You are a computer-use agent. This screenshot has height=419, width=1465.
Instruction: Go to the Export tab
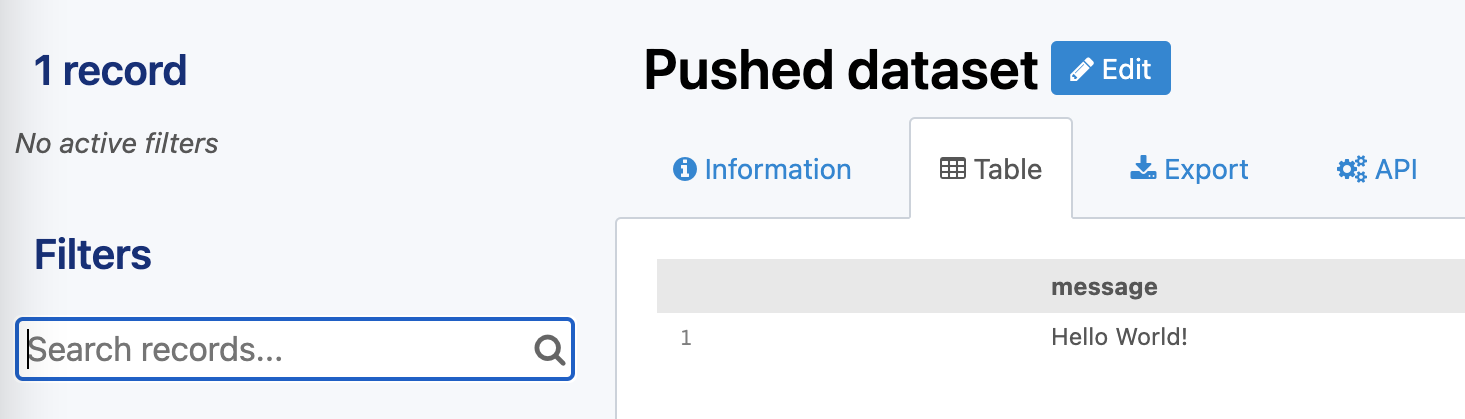click(1206, 169)
